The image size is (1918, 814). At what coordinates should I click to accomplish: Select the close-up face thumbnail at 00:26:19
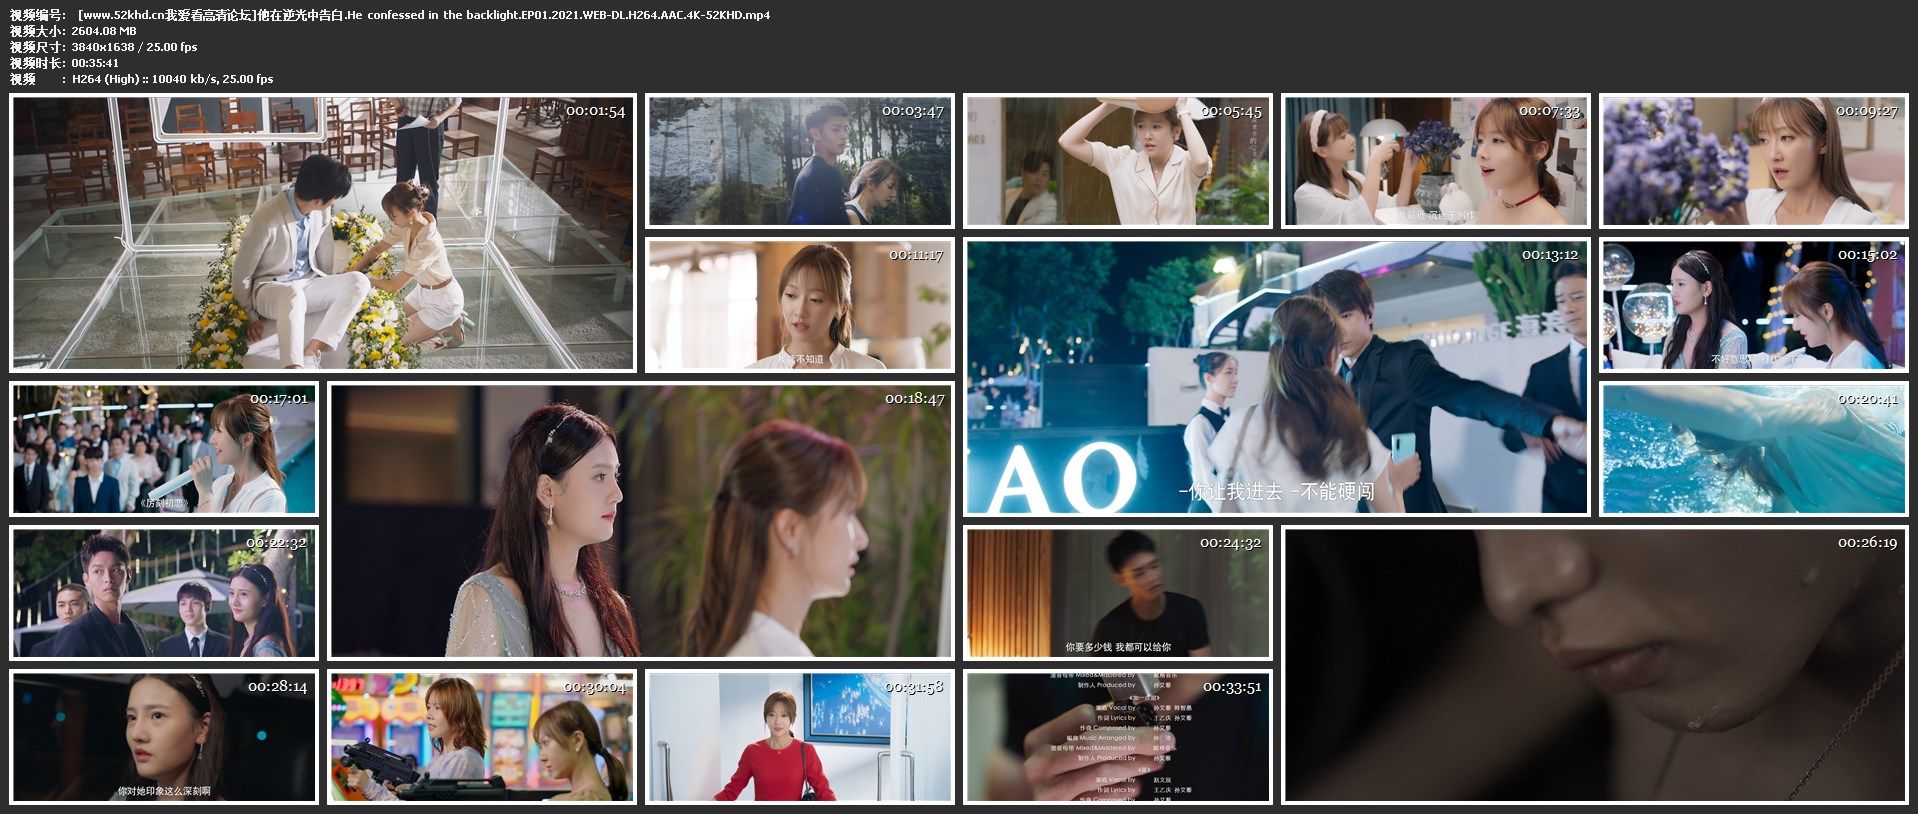click(x=1594, y=665)
